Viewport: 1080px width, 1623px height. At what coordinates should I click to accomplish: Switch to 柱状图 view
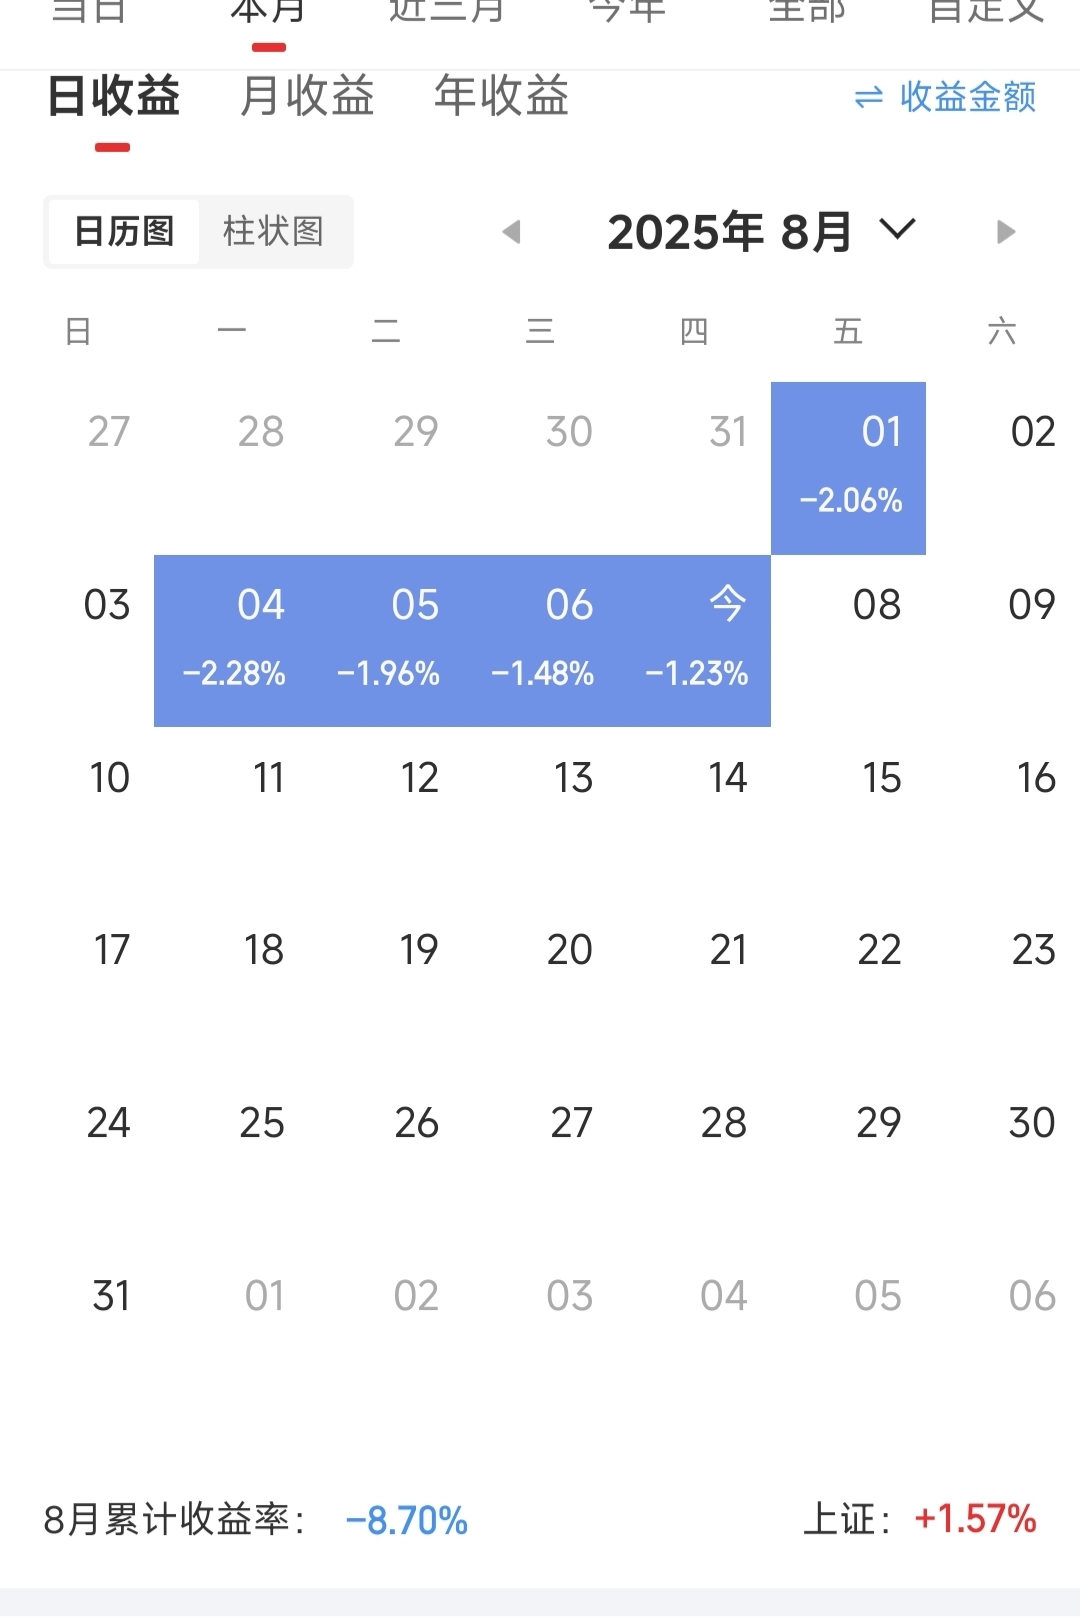(x=273, y=231)
